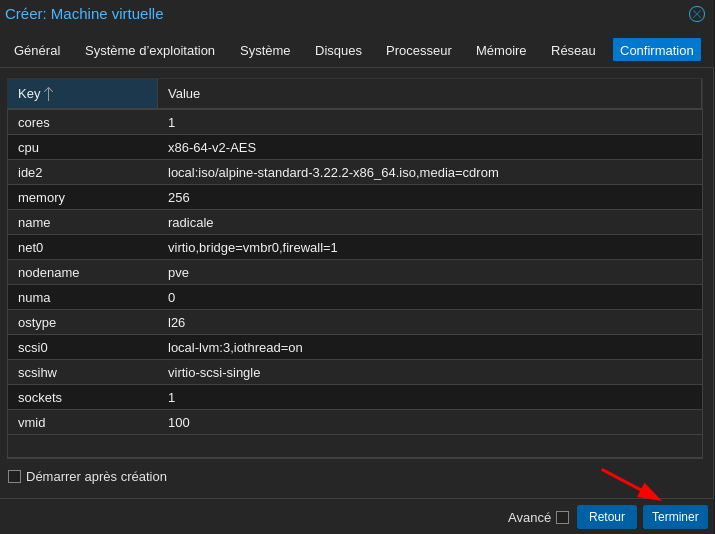
Task: Go back with the Retour button
Action: 606,517
